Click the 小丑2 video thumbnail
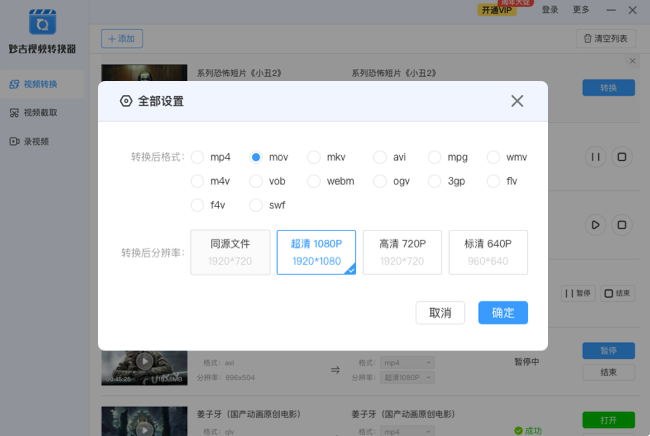Screen dimensions: 650x436 click(x=144, y=73)
